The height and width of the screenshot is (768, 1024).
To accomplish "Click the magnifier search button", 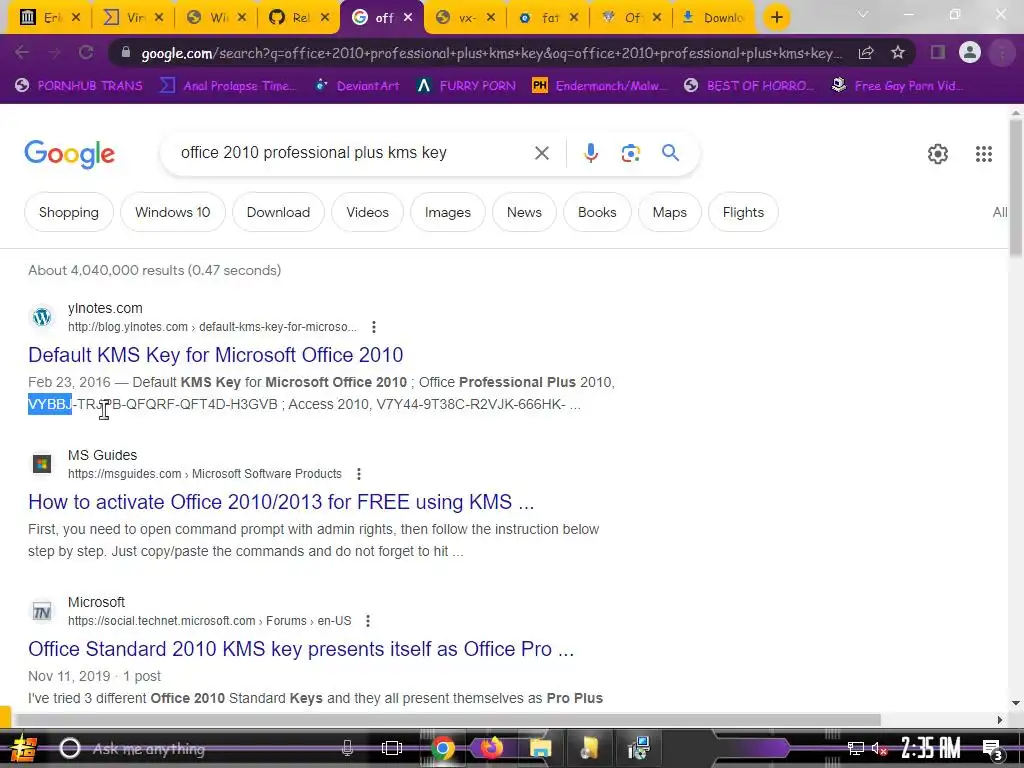I will [670, 153].
